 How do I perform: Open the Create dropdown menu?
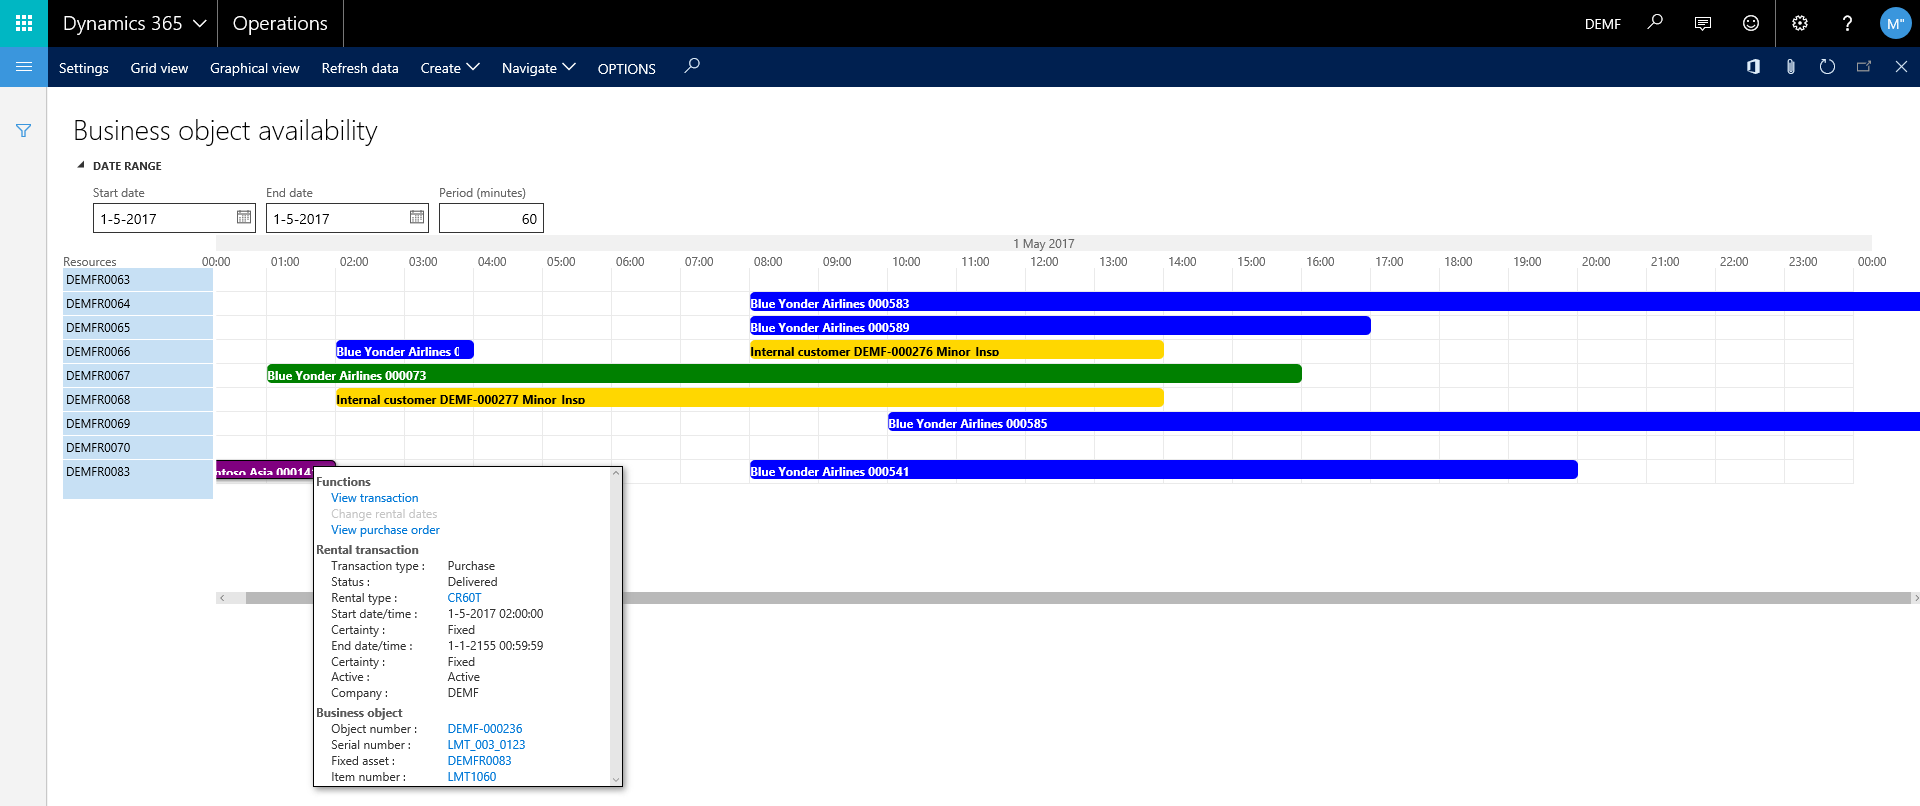click(x=450, y=68)
